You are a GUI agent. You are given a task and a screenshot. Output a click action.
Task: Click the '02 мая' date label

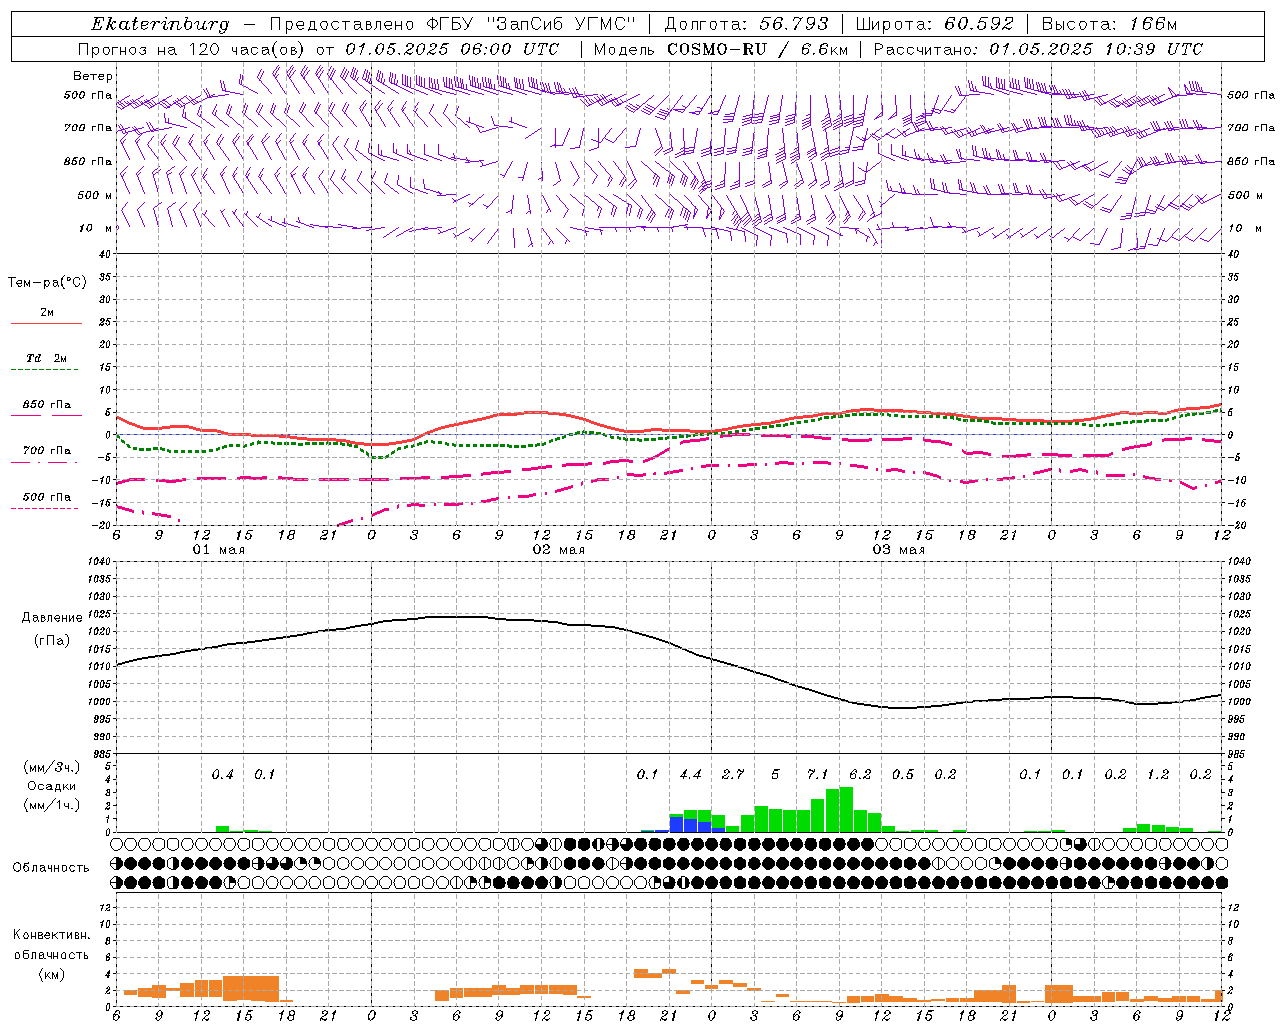[559, 550]
